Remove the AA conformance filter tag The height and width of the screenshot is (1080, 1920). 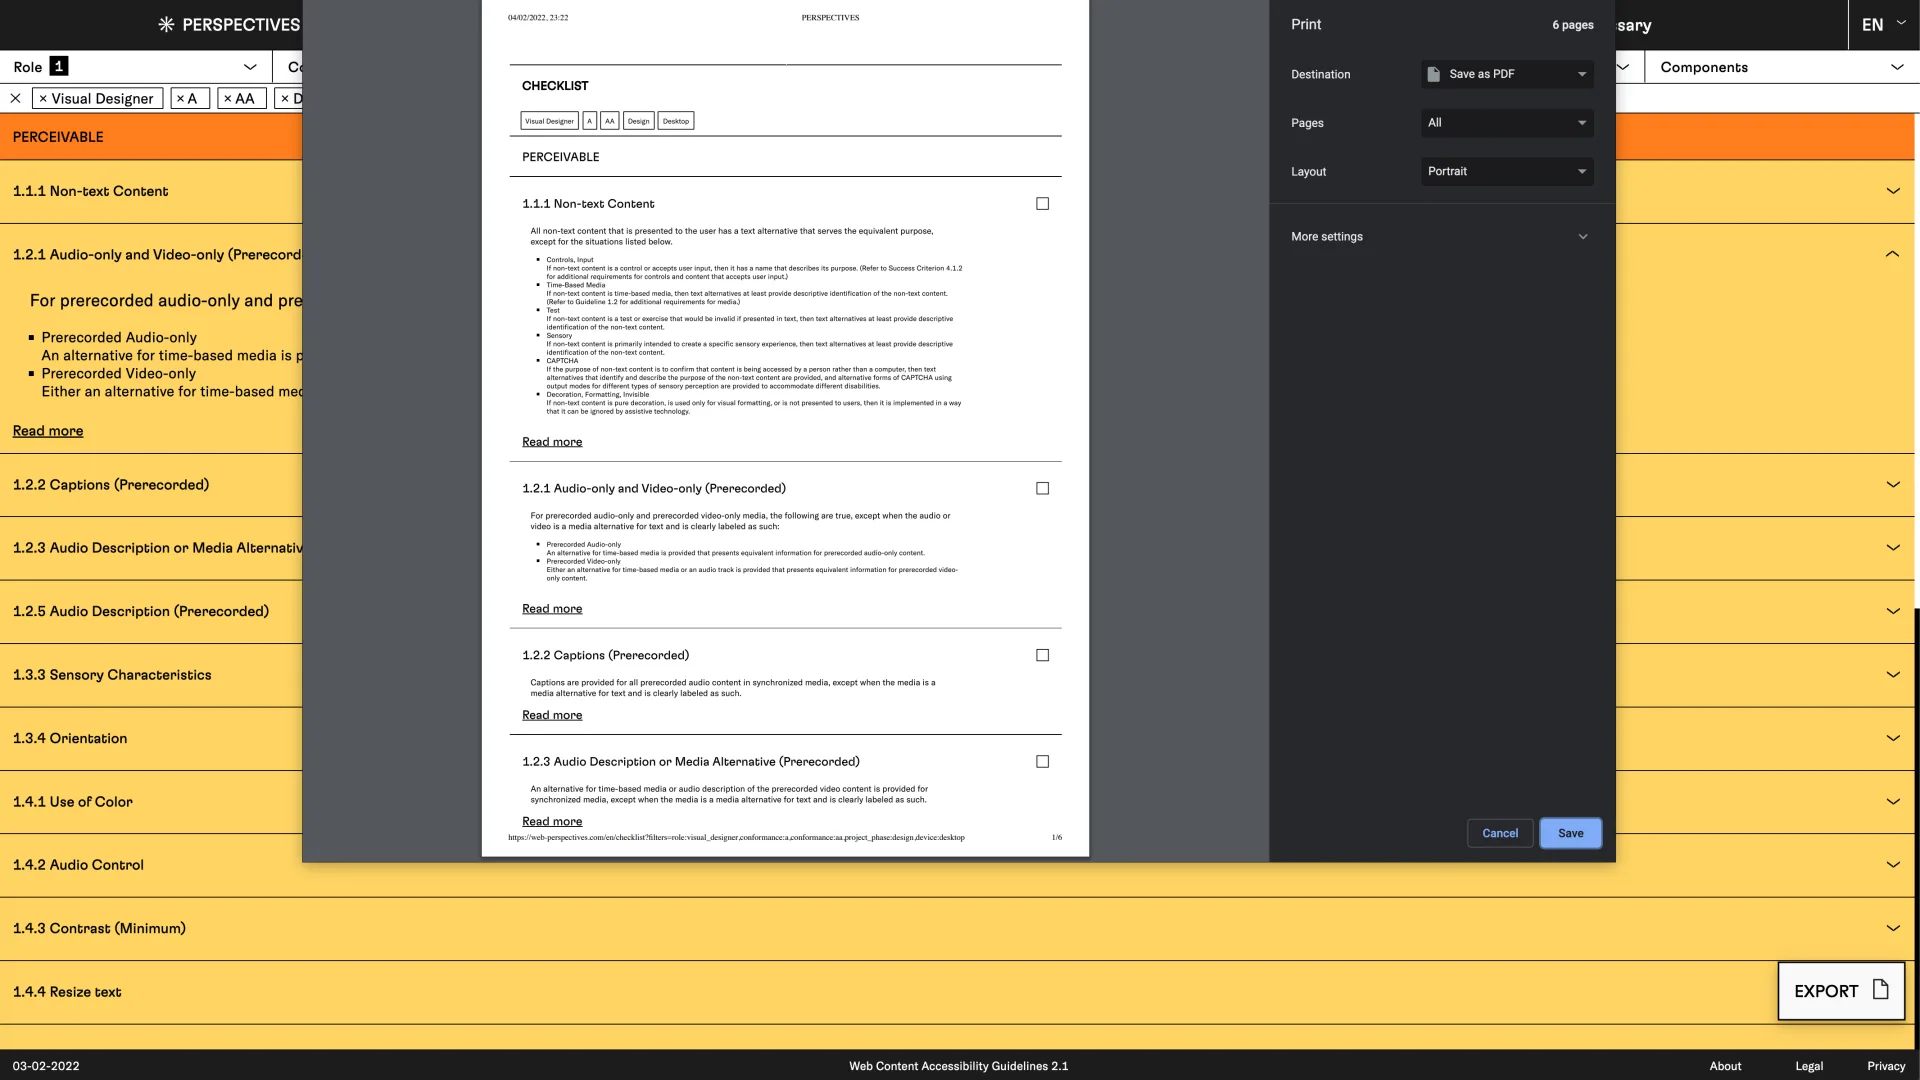point(227,99)
